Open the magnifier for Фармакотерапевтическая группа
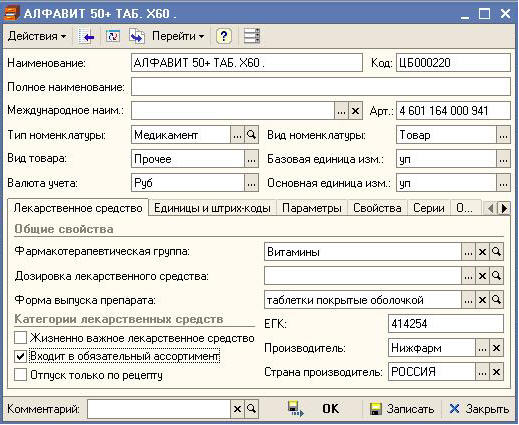Screen dimensions: 519x425 tap(496, 252)
